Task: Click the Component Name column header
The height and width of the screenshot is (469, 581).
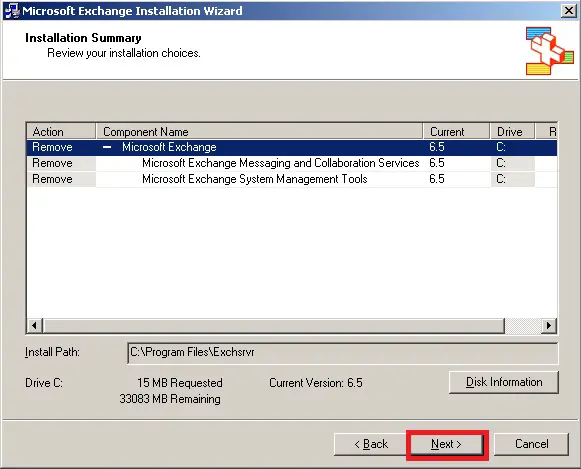Action: click(x=259, y=132)
